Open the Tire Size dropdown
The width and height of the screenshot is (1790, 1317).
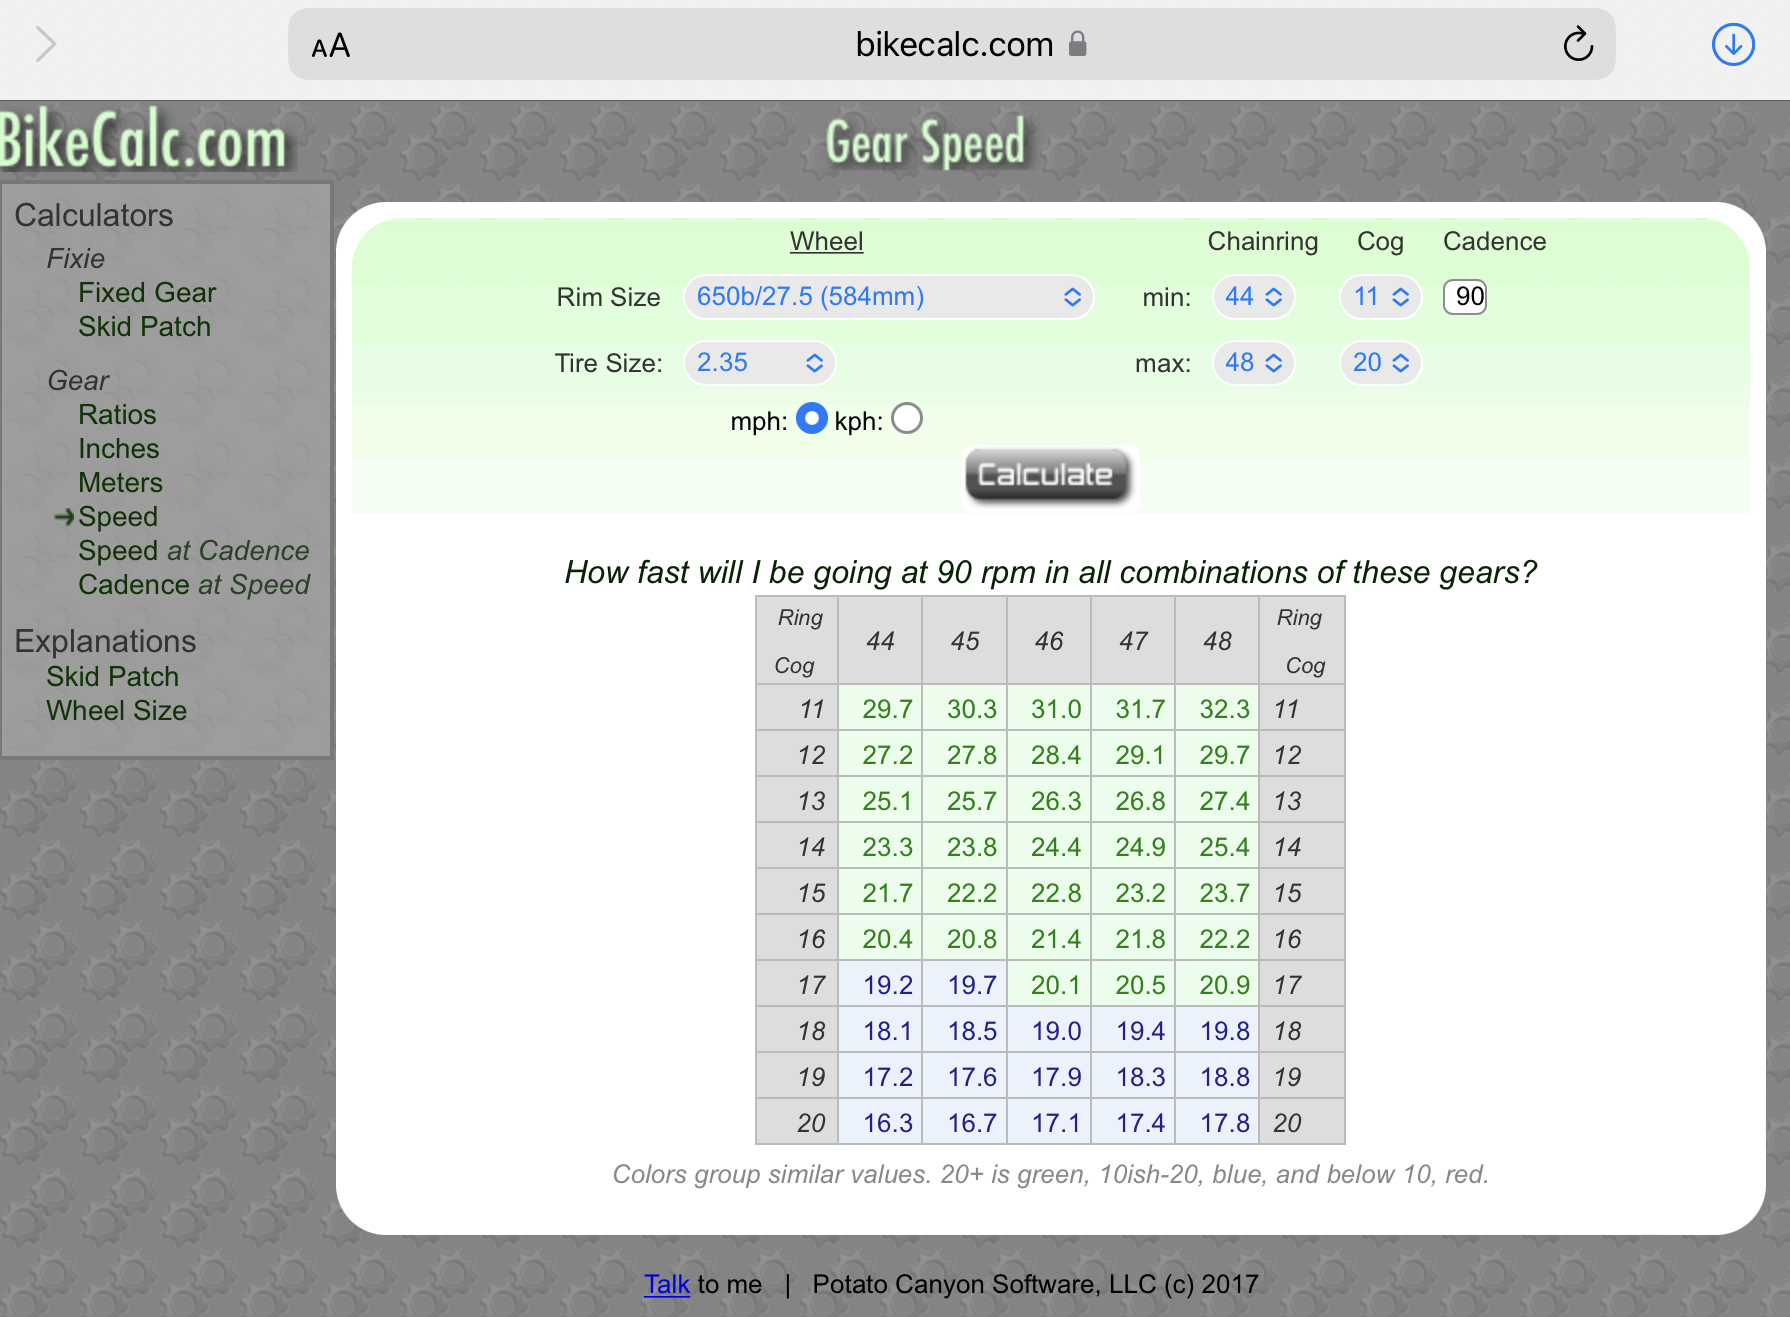[x=758, y=363]
